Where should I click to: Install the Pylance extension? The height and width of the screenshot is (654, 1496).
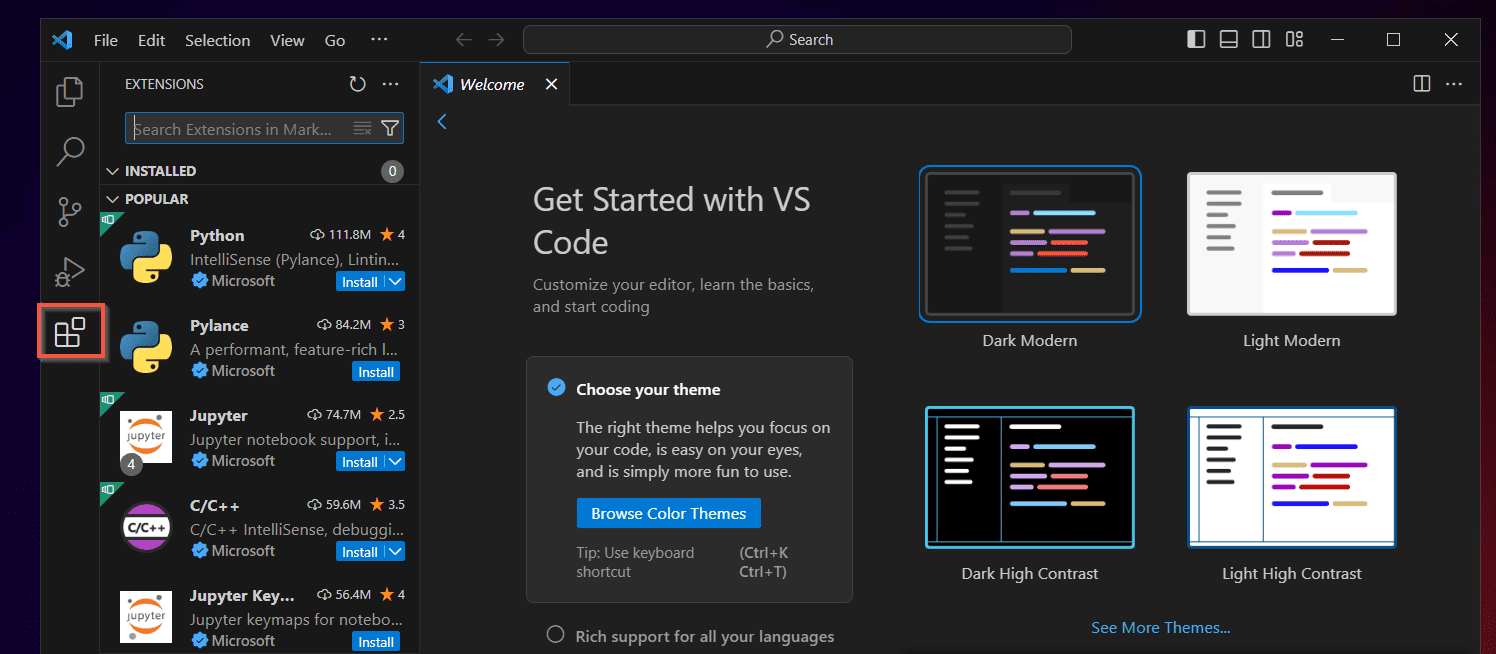point(376,372)
